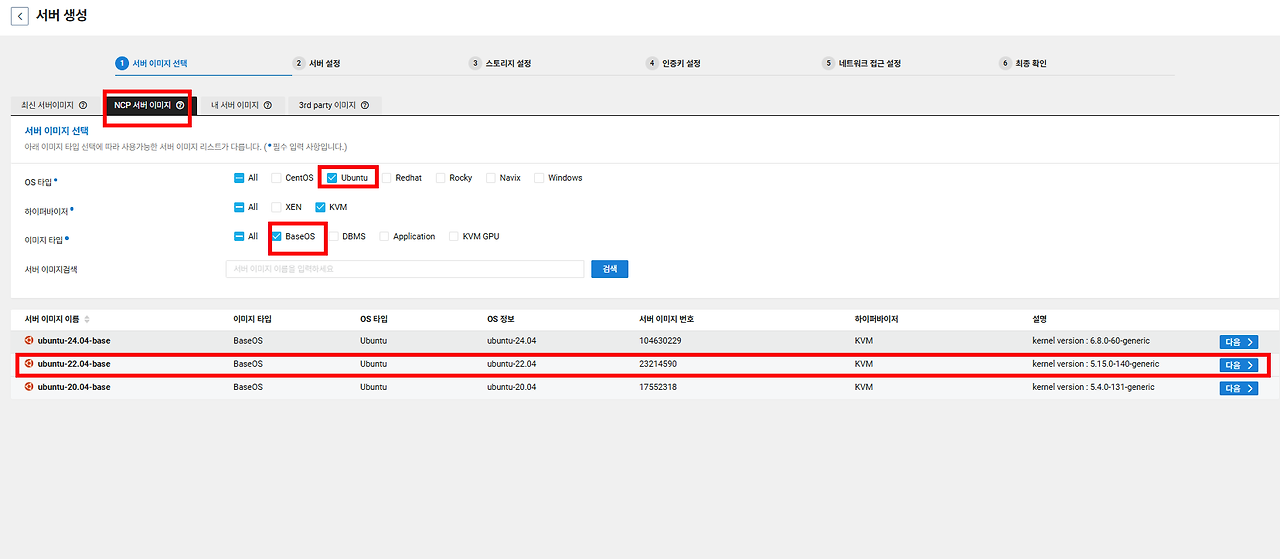Check the XEN hypervisor option
This screenshot has height=559, width=1280.
pyautogui.click(x=276, y=207)
